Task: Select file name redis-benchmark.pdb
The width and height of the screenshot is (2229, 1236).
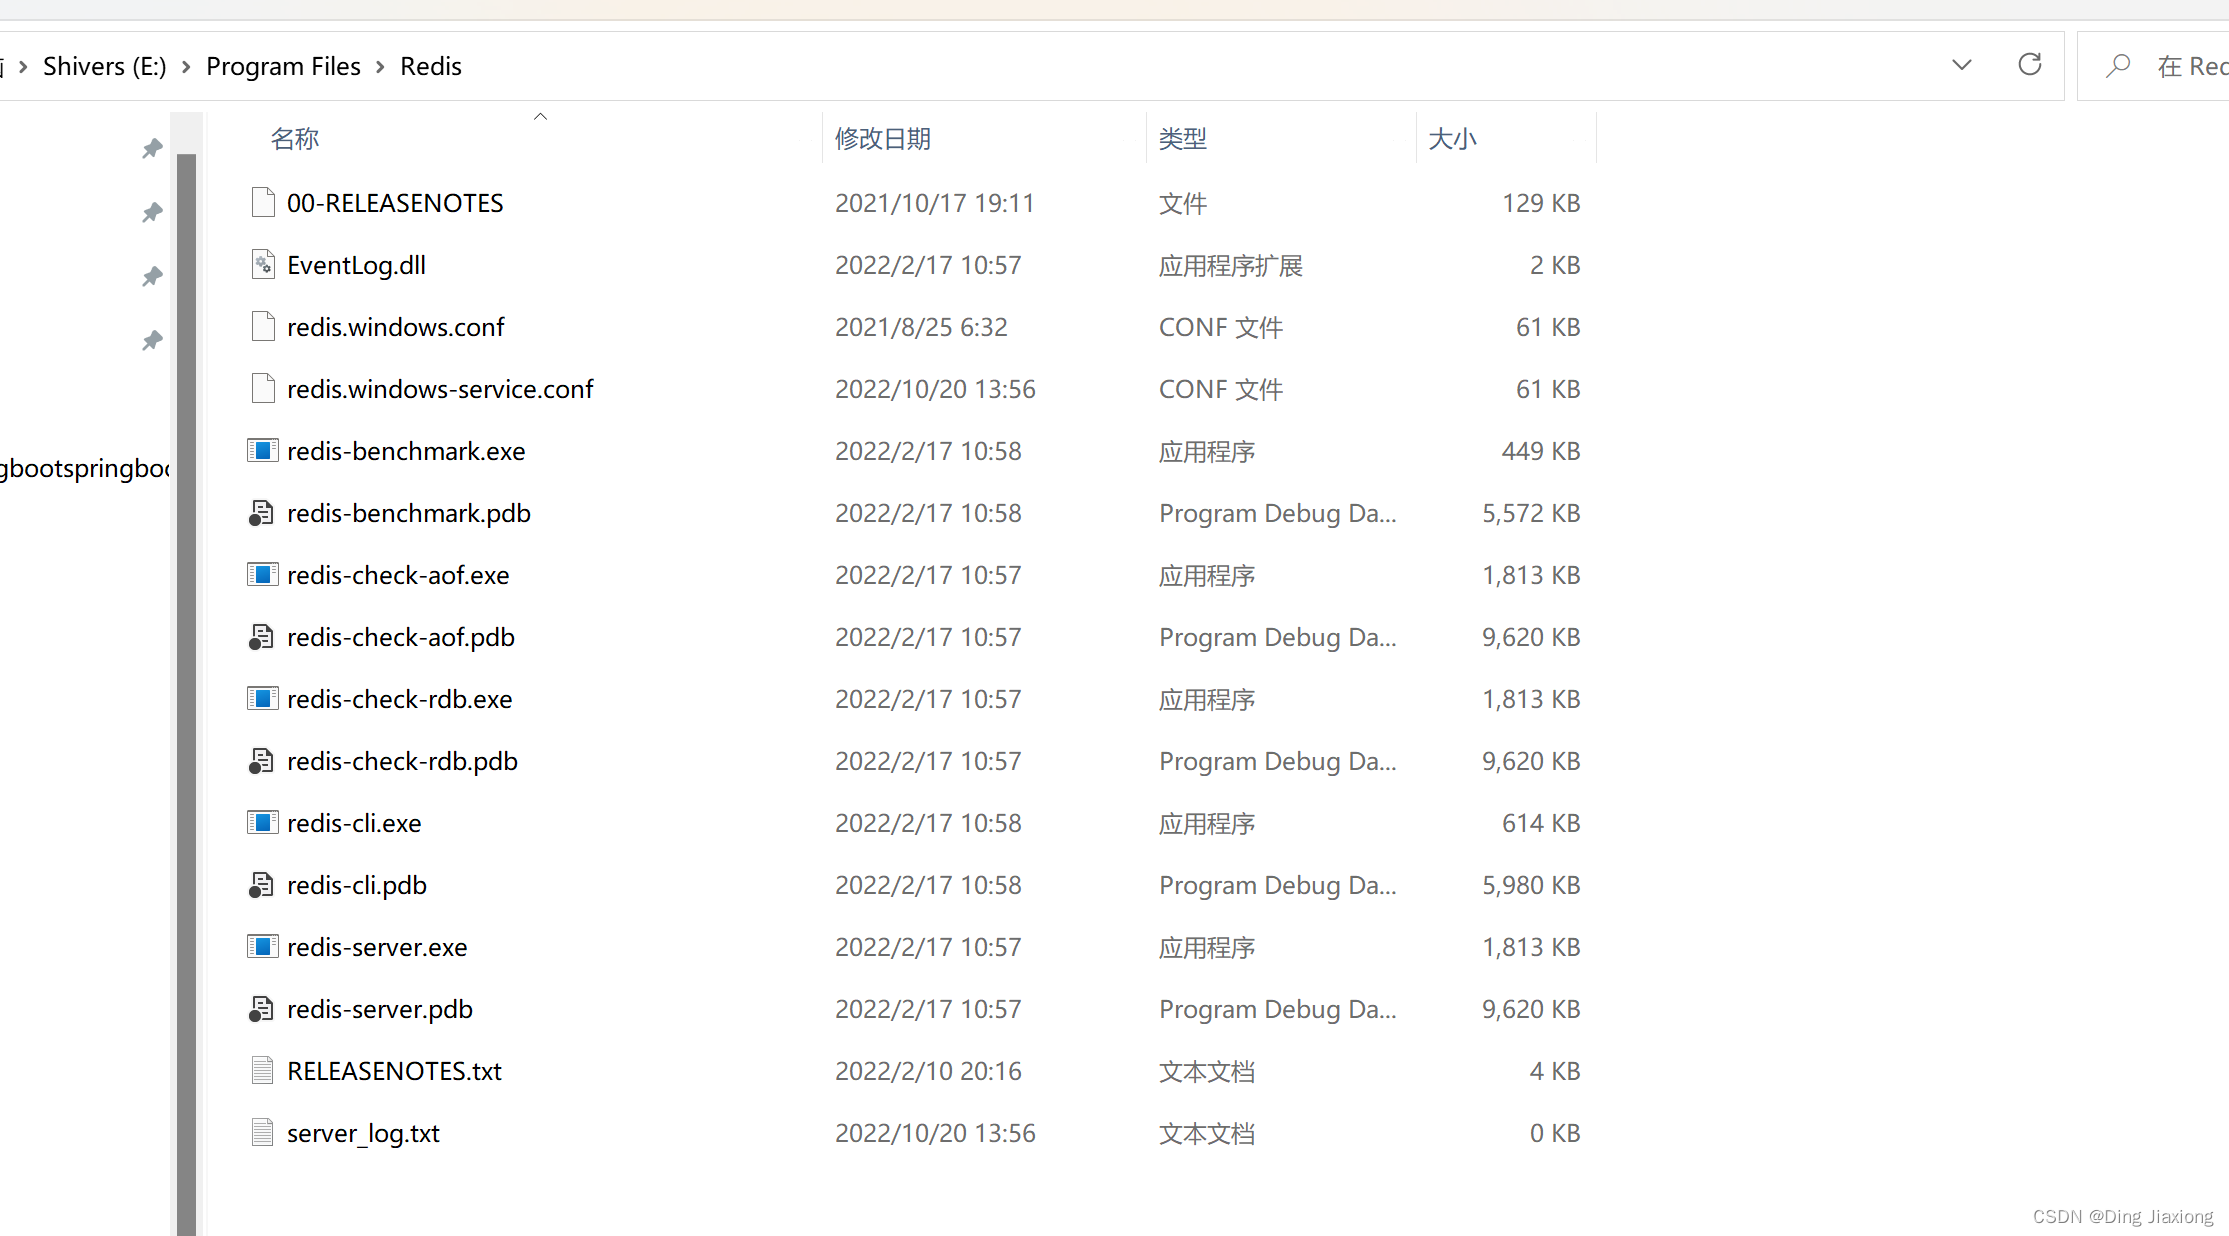Action: pyautogui.click(x=409, y=513)
